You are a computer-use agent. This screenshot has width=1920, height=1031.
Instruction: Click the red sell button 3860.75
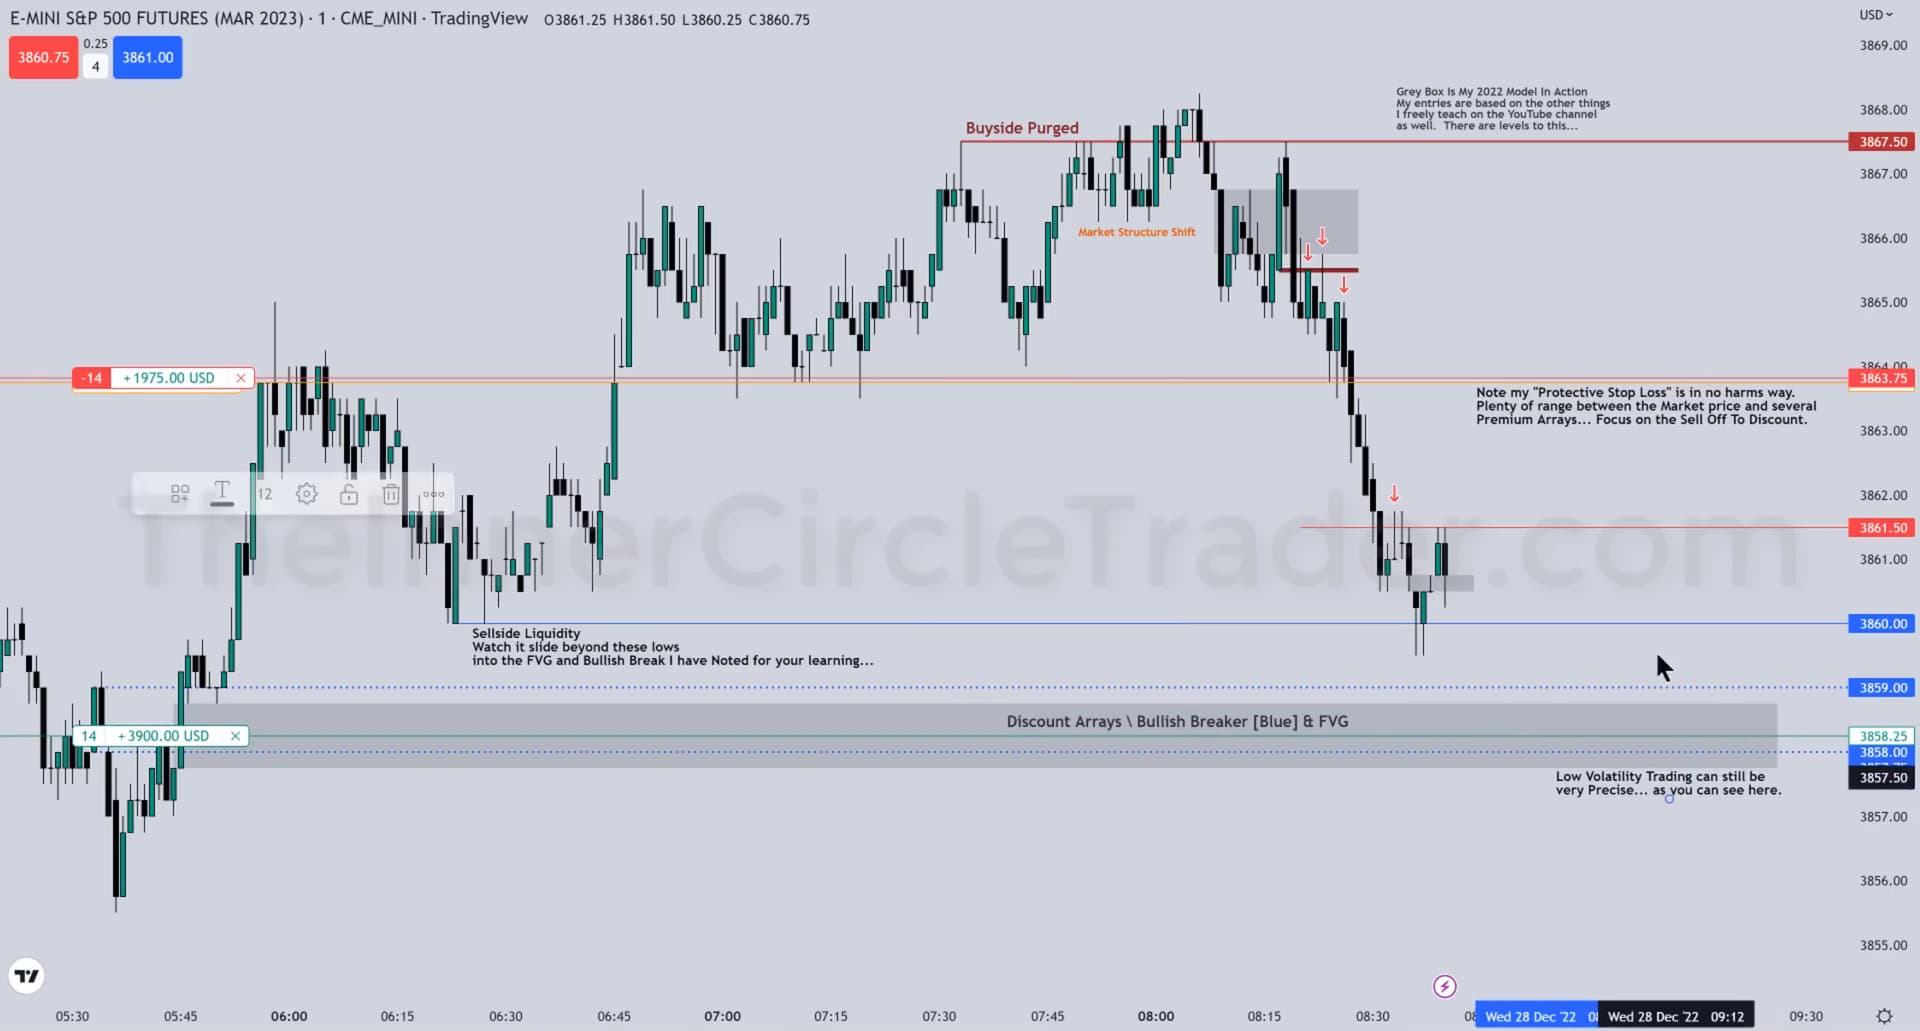[44, 57]
